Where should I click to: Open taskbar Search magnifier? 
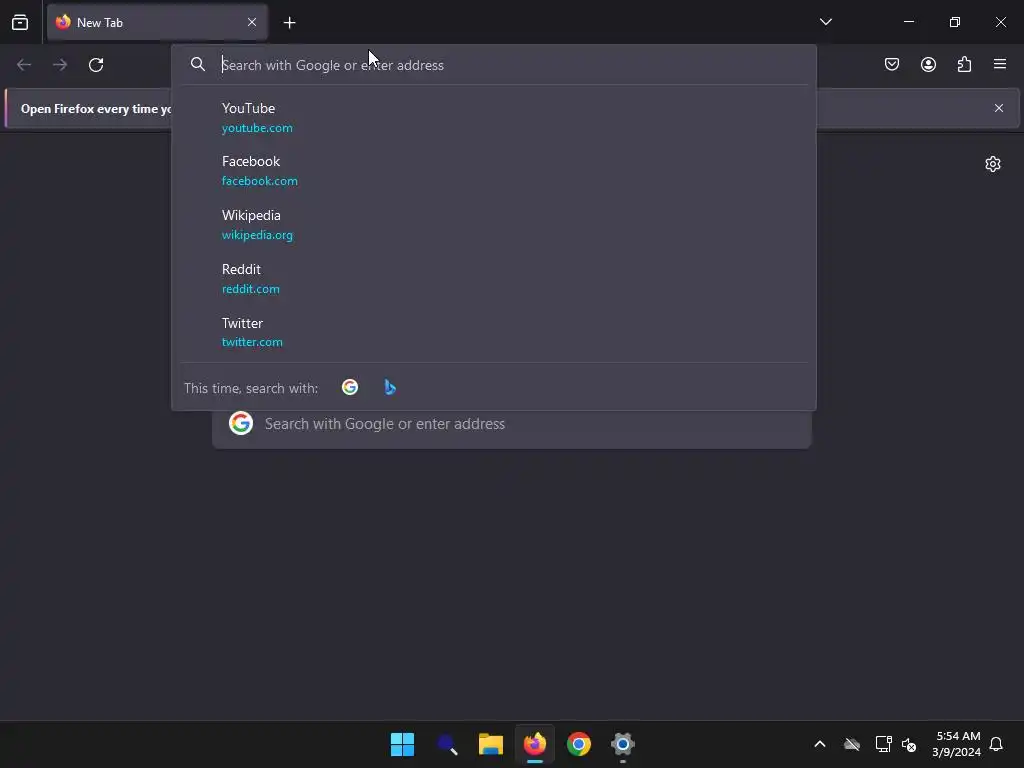click(447, 744)
